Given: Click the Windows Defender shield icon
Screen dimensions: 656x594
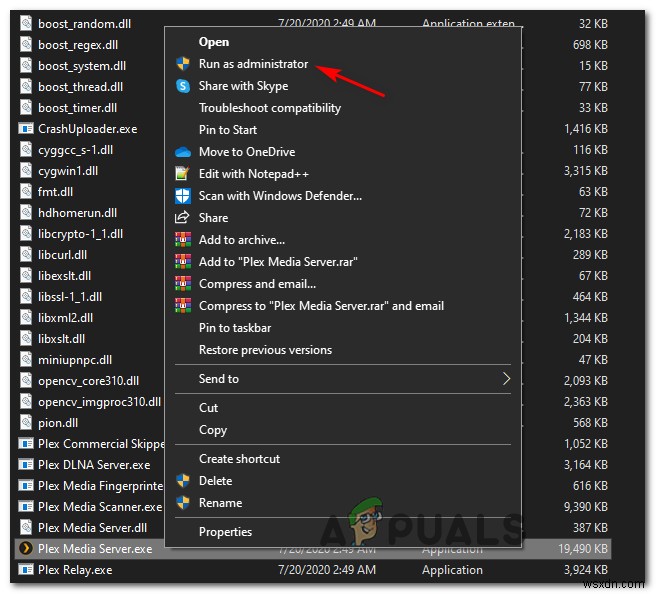Looking at the screenshot, I should pyautogui.click(x=183, y=196).
